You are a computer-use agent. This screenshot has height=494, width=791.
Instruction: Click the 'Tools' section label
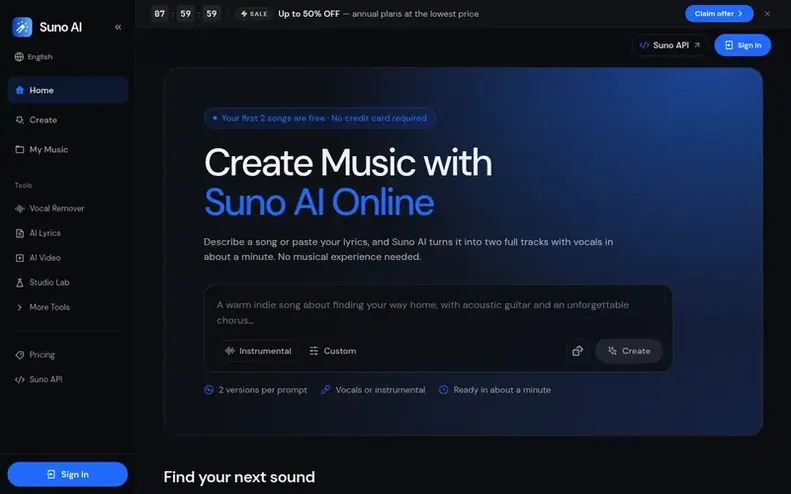coord(23,186)
